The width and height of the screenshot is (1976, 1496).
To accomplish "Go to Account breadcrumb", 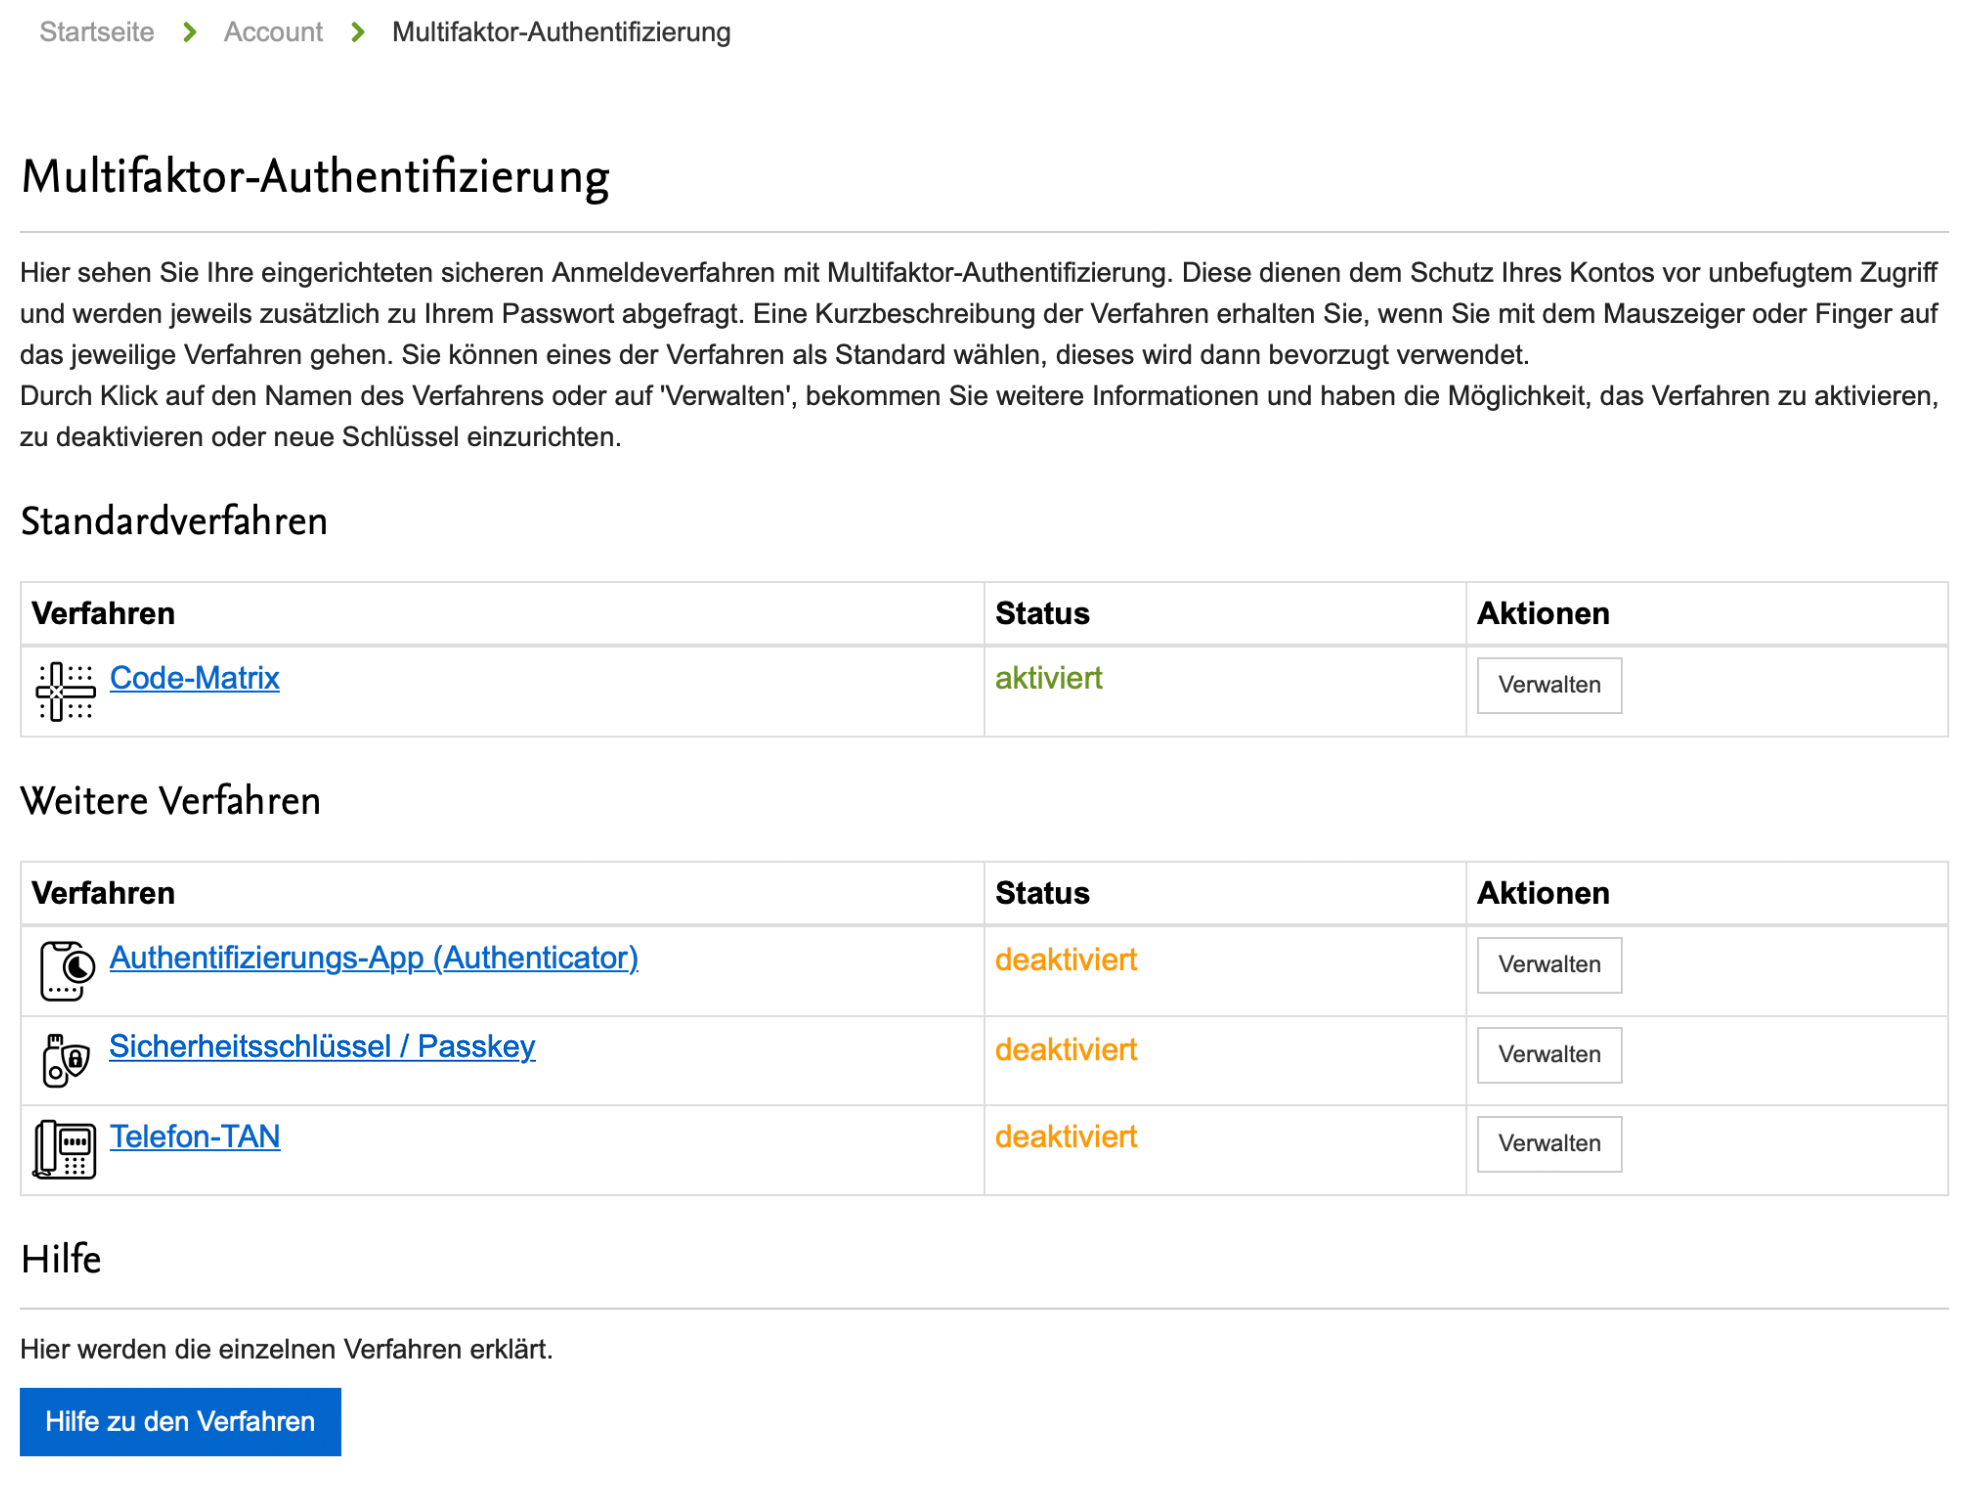I will [x=273, y=32].
